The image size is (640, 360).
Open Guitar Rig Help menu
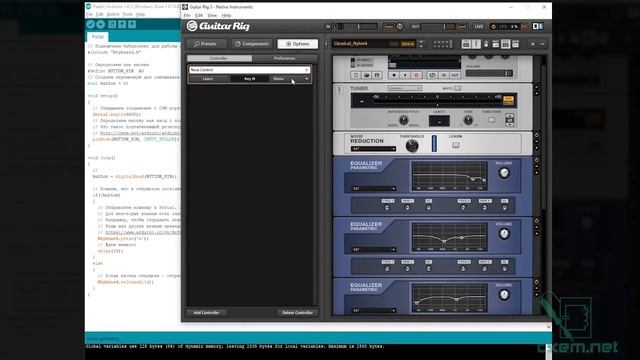[x=226, y=16]
